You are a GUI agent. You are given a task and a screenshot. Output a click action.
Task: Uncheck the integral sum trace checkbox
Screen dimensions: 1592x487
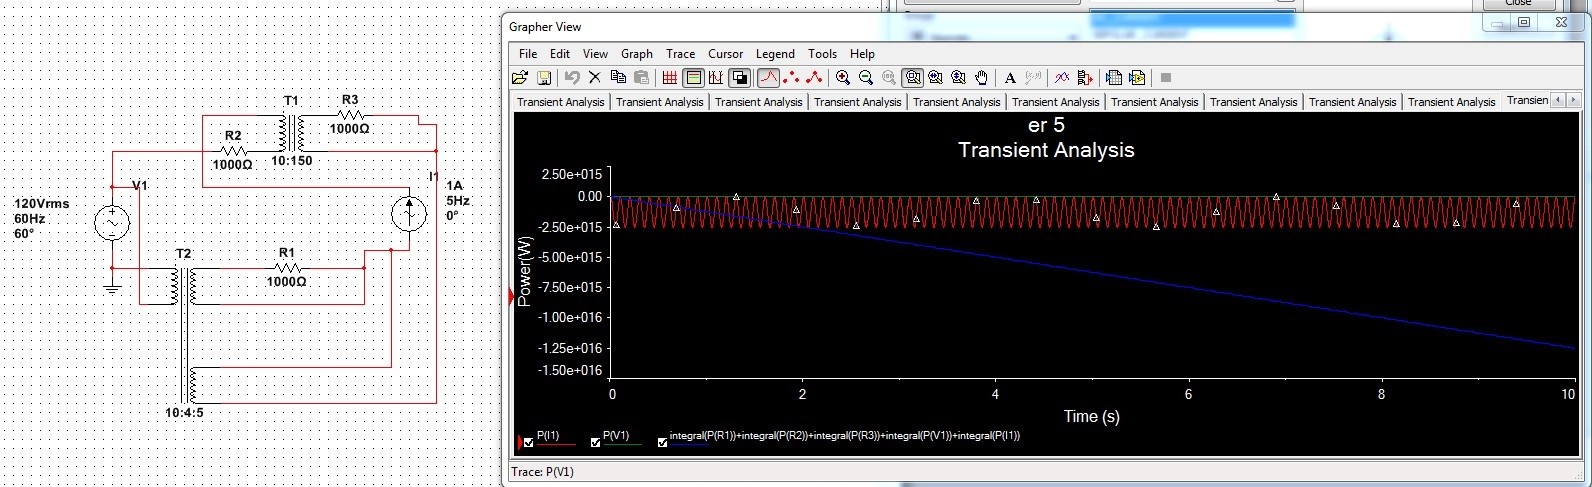click(662, 442)
